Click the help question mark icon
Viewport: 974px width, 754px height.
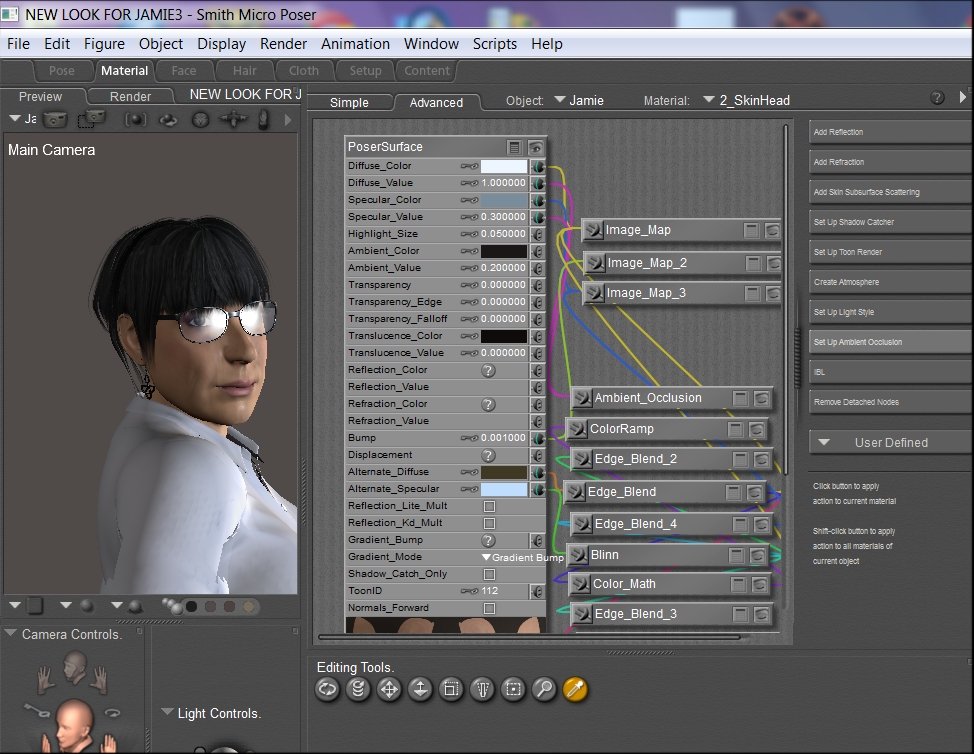(x=937, y=98)
